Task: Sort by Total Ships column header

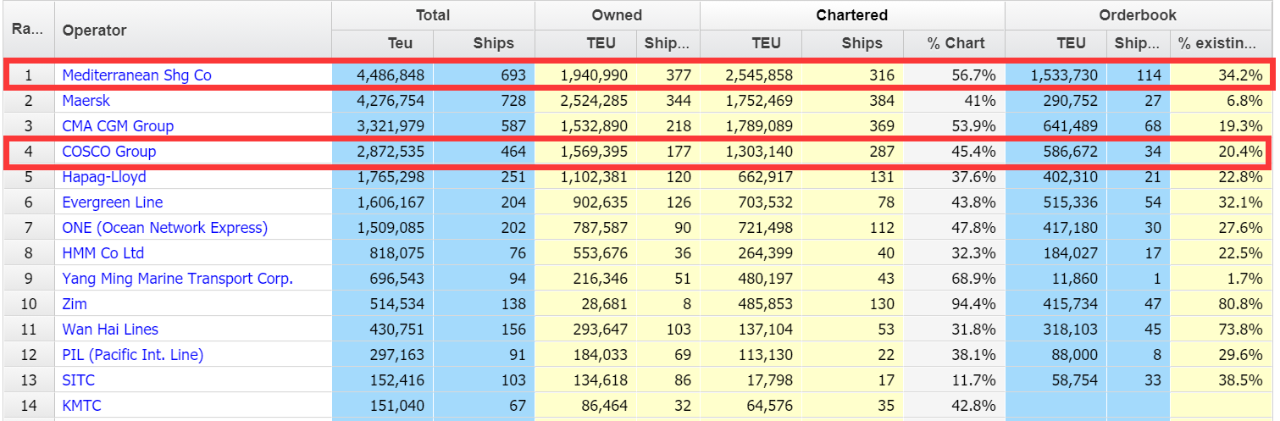Action: tap(484, 44)
